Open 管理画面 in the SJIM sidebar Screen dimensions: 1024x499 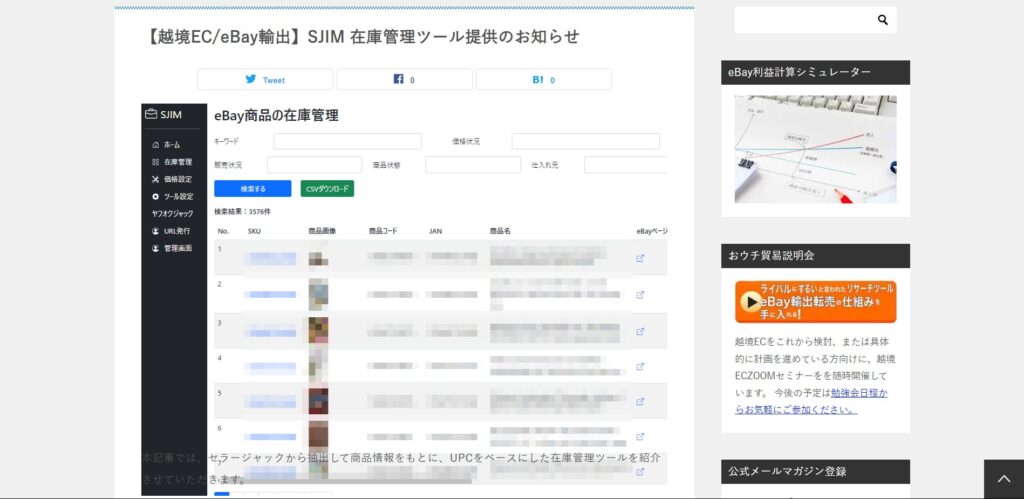172,248
